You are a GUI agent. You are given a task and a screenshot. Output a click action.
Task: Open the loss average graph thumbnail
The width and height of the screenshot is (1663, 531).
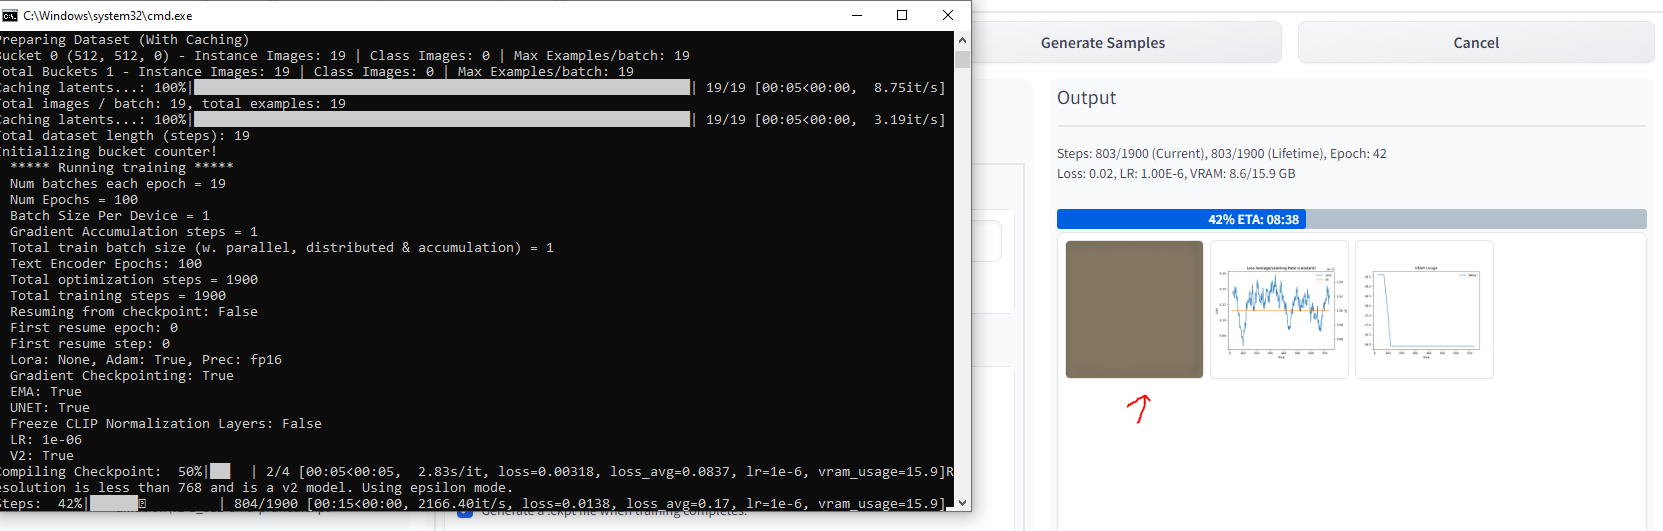[1279, 309]
